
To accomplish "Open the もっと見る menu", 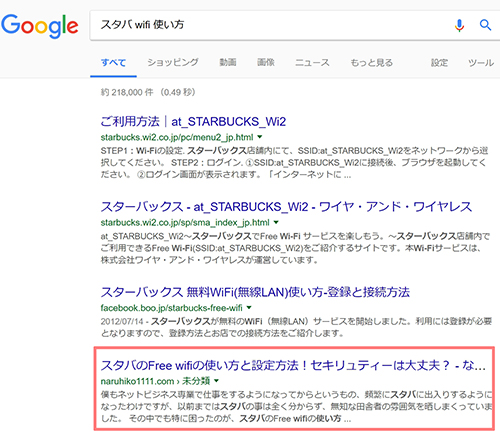I will 371,62.
